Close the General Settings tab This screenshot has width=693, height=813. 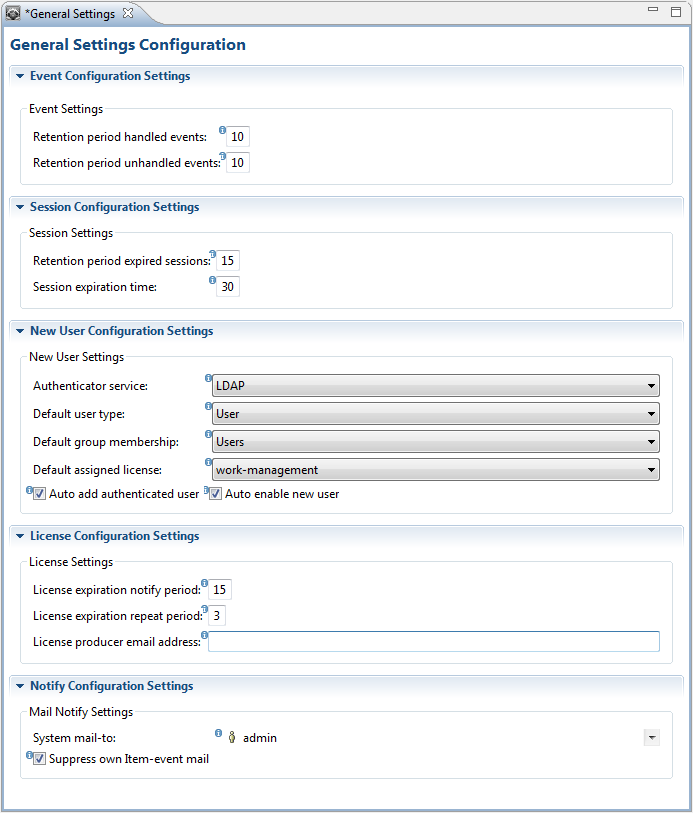(x=127, y=14)
